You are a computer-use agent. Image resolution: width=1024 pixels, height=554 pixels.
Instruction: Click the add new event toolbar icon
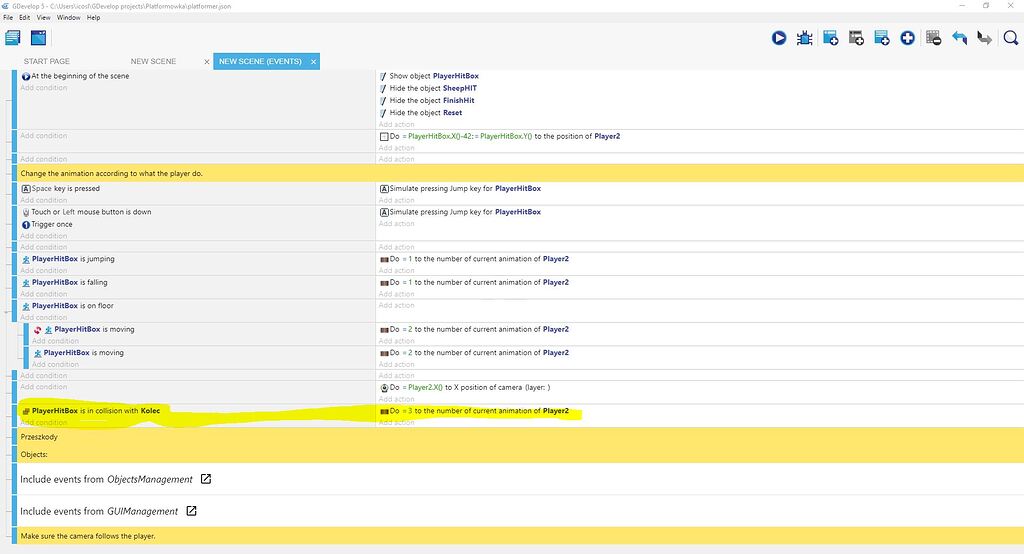click(830, 38)
